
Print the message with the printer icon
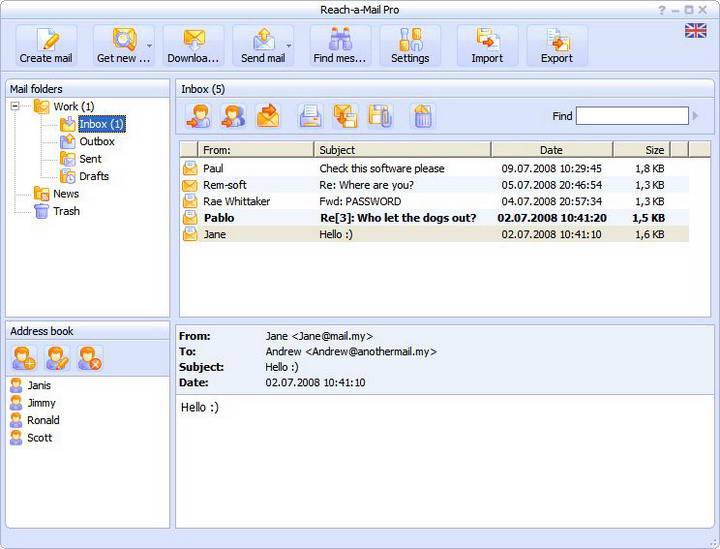tap(310, 116)
